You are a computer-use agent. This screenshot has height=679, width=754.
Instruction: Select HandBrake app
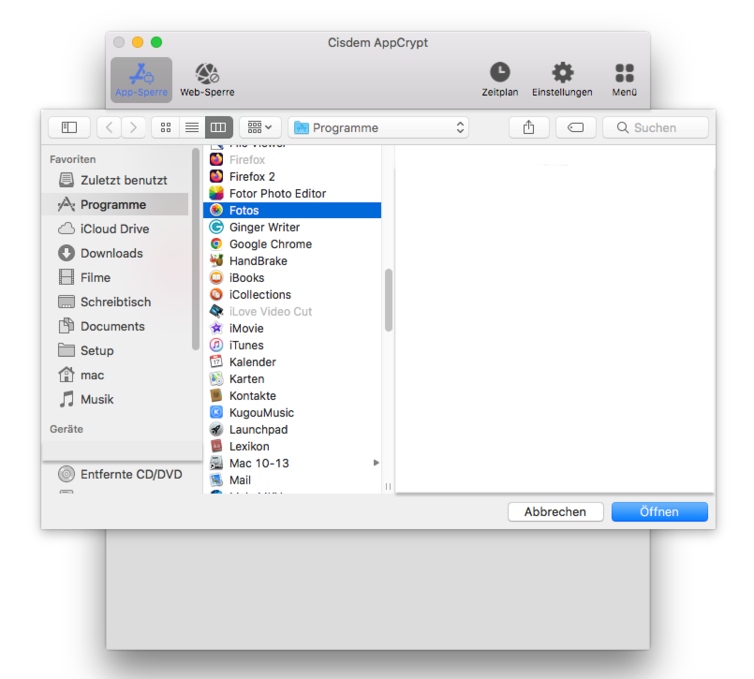point(292,261)
